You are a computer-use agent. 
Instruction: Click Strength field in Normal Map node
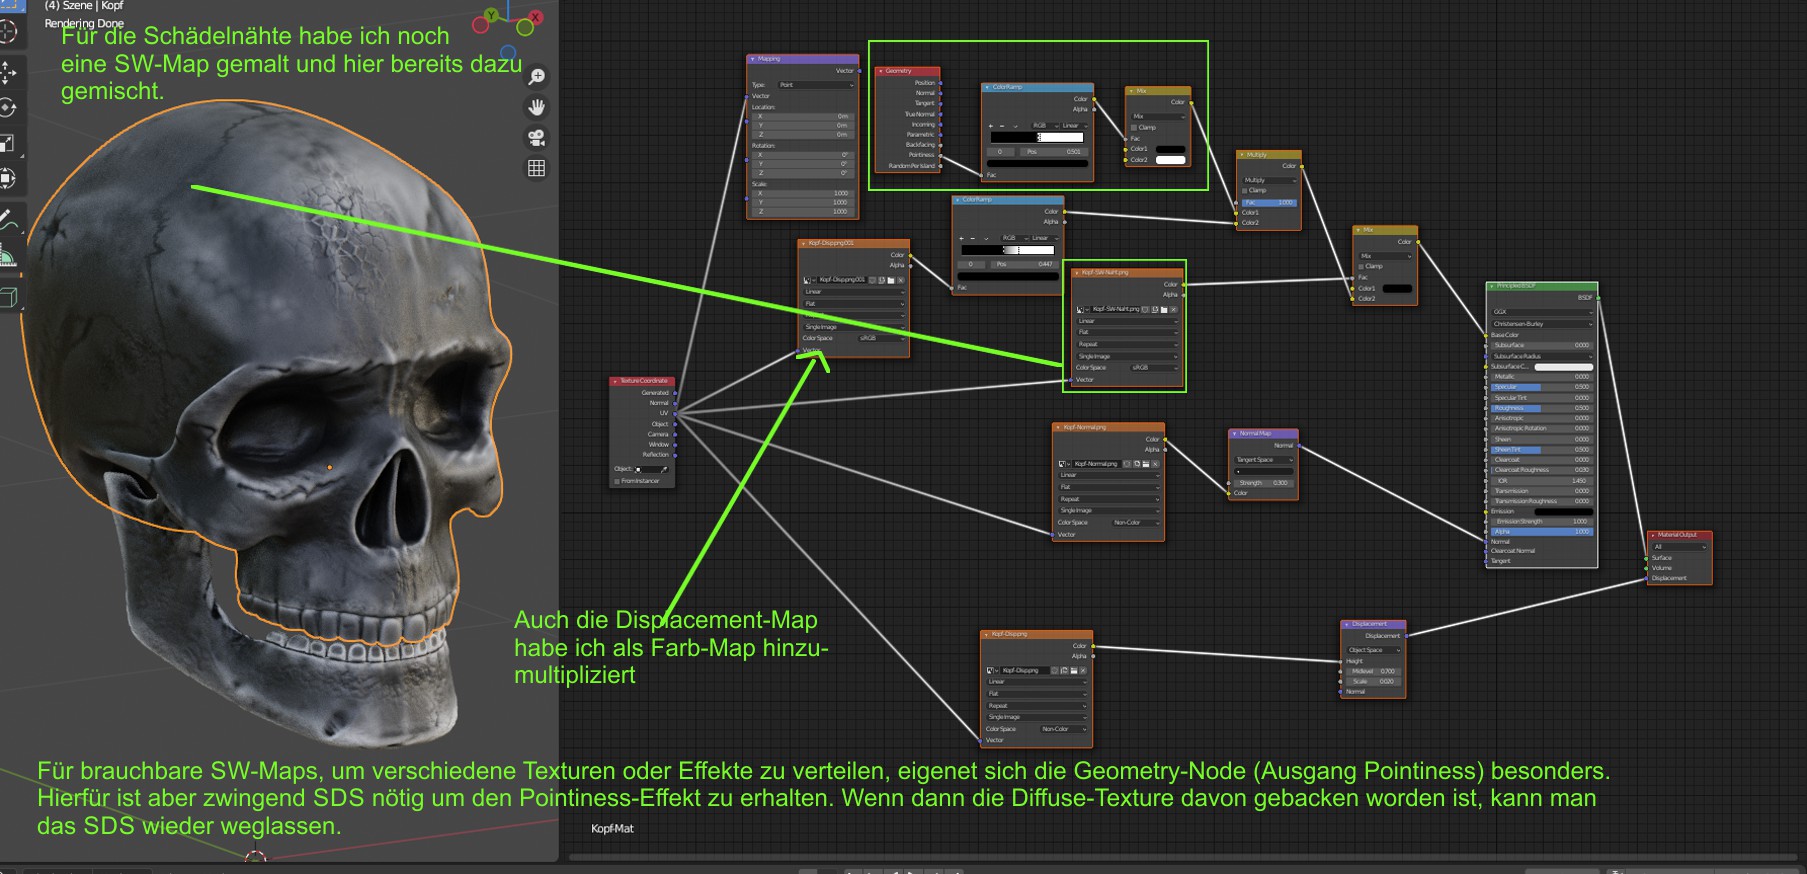[x=1264, y=483]
